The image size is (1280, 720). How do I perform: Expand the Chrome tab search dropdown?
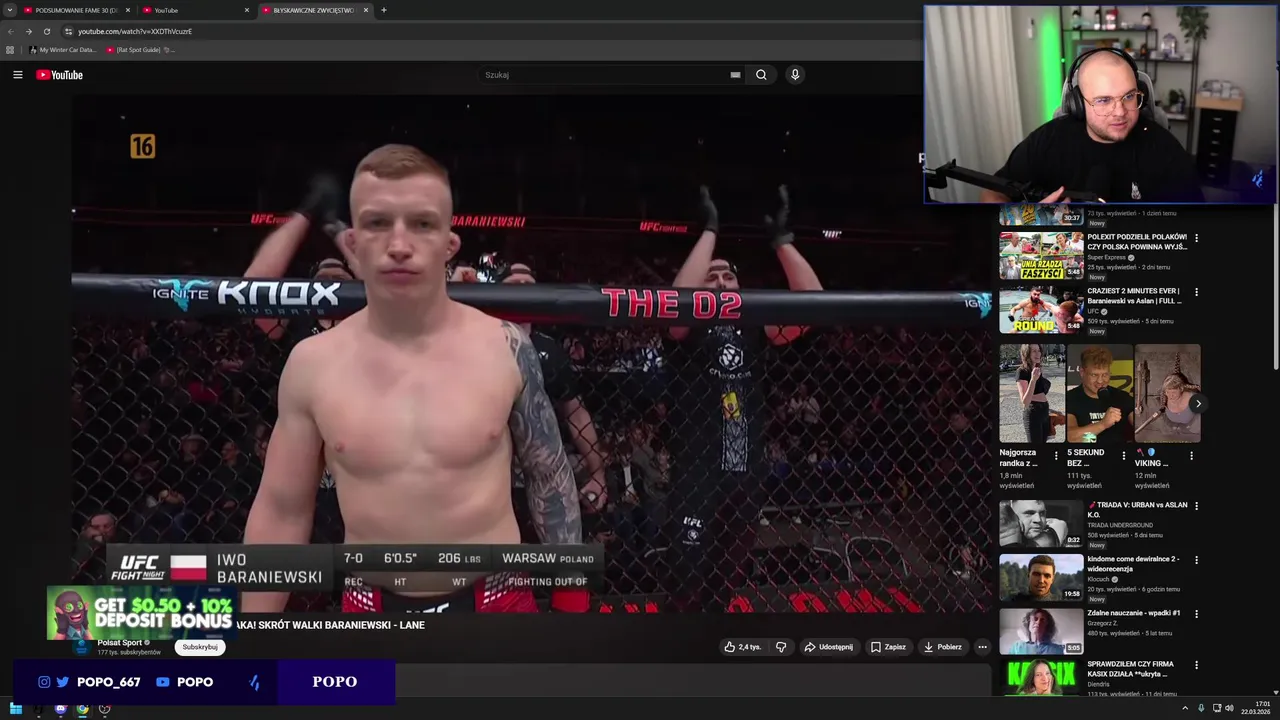(9, 10)
